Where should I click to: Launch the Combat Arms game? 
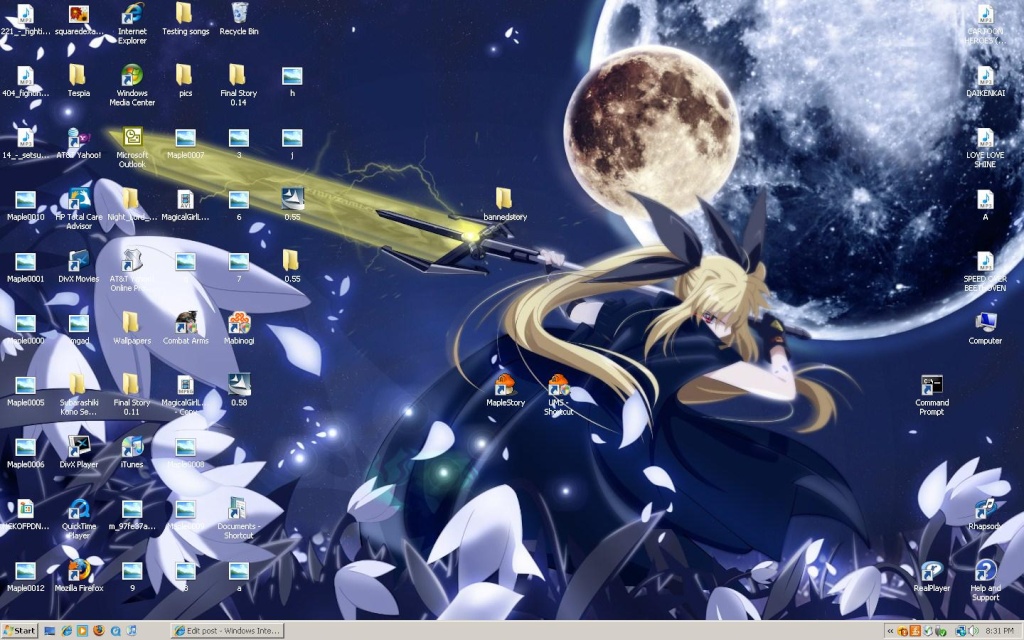185,328
